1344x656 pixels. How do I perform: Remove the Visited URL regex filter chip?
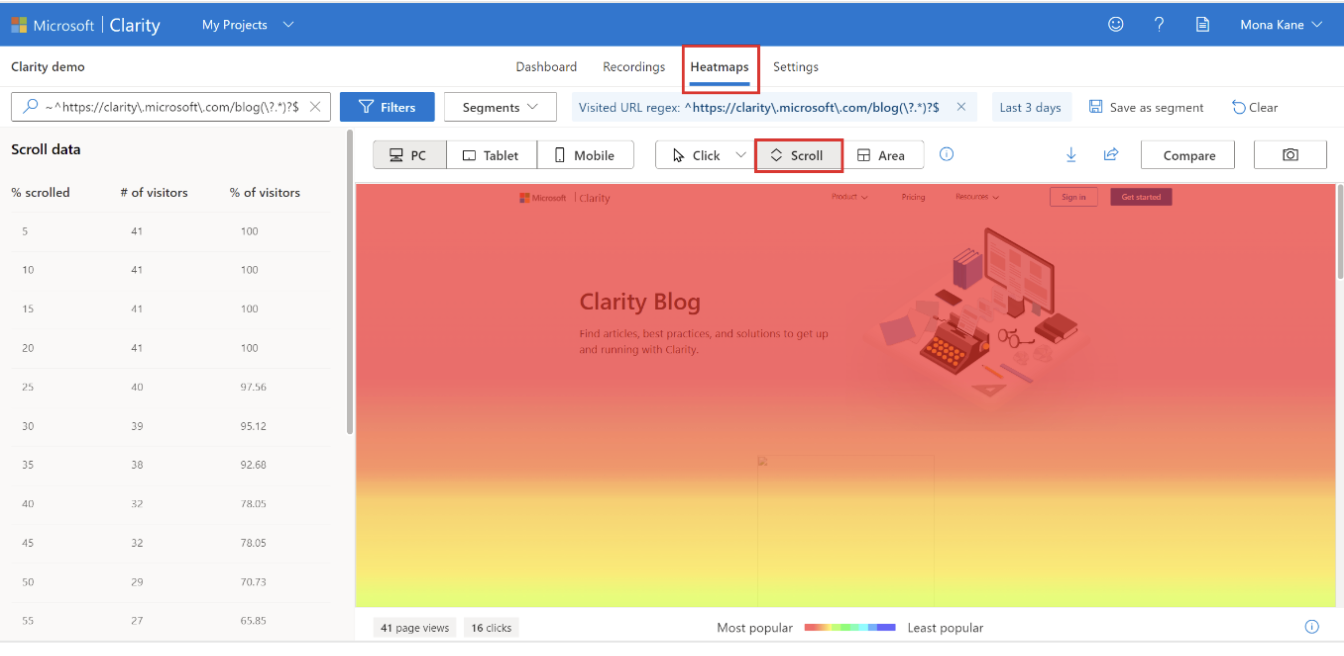click(x=961, y=107)
